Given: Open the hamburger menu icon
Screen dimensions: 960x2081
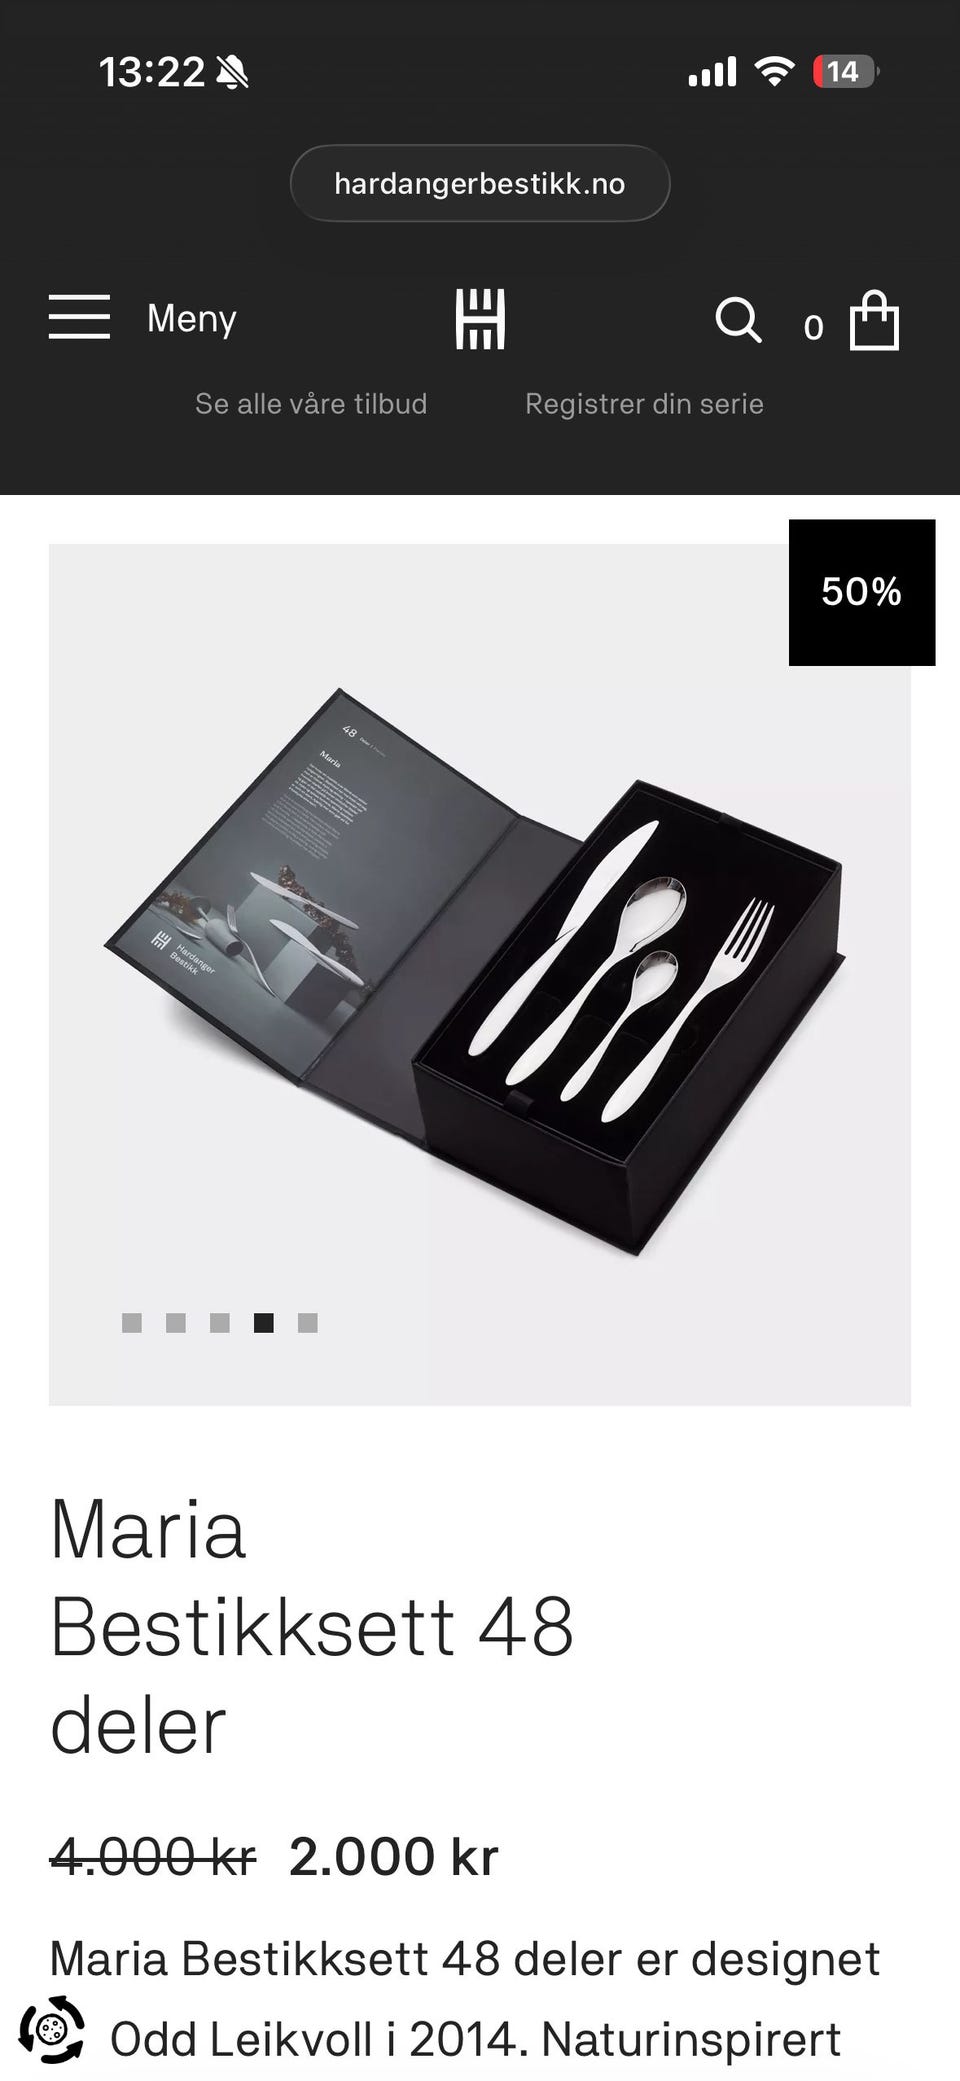Looking at the screenshot, I should coord(79,317).
